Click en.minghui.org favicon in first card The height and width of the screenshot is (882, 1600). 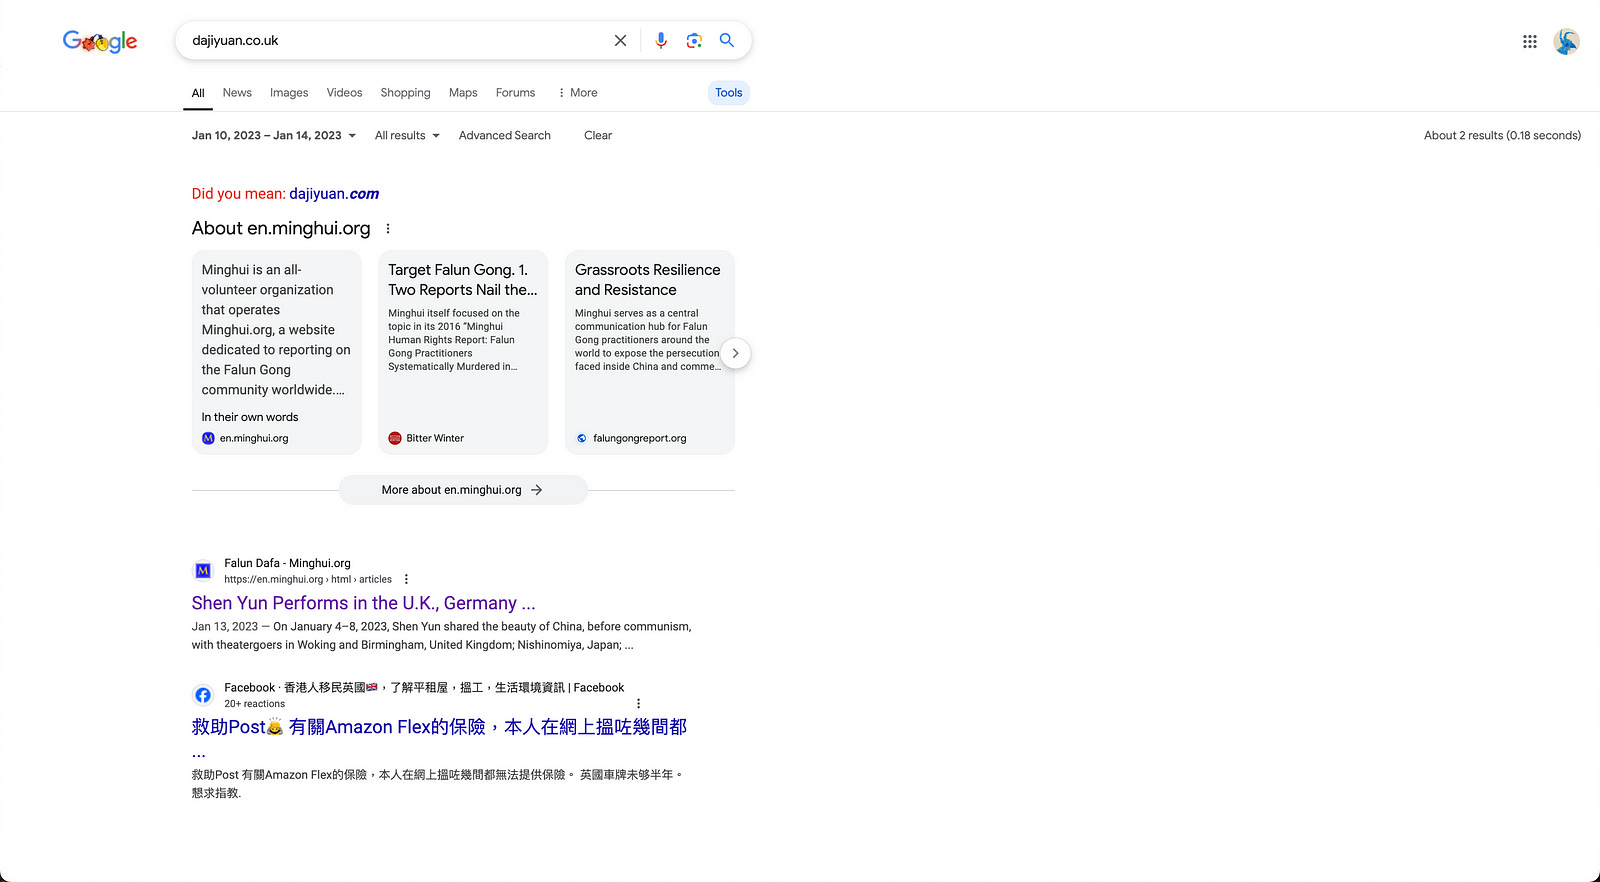point(208,438)
